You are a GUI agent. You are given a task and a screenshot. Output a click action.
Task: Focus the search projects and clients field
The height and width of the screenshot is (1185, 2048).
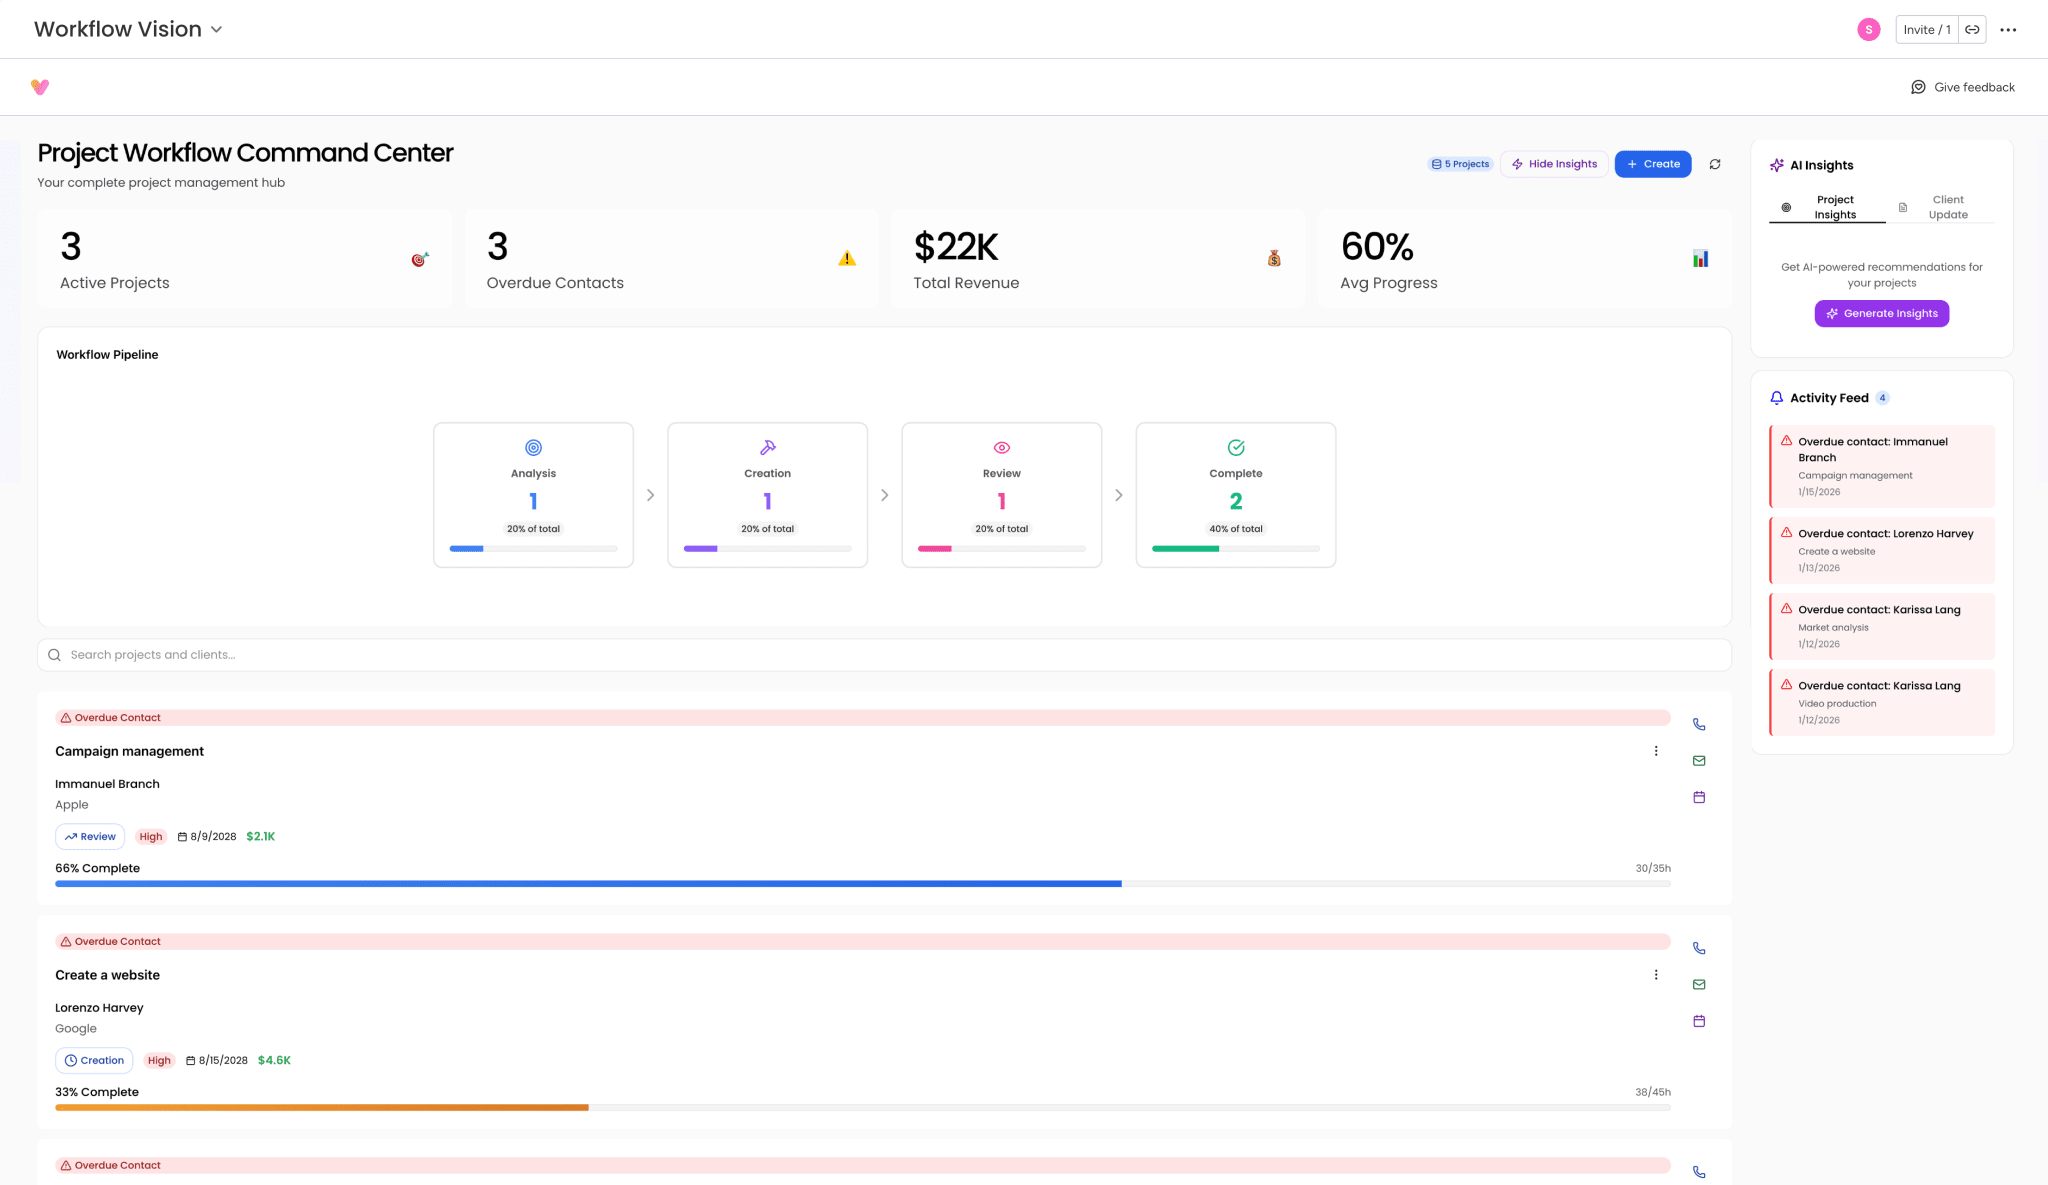coord(884,655)
